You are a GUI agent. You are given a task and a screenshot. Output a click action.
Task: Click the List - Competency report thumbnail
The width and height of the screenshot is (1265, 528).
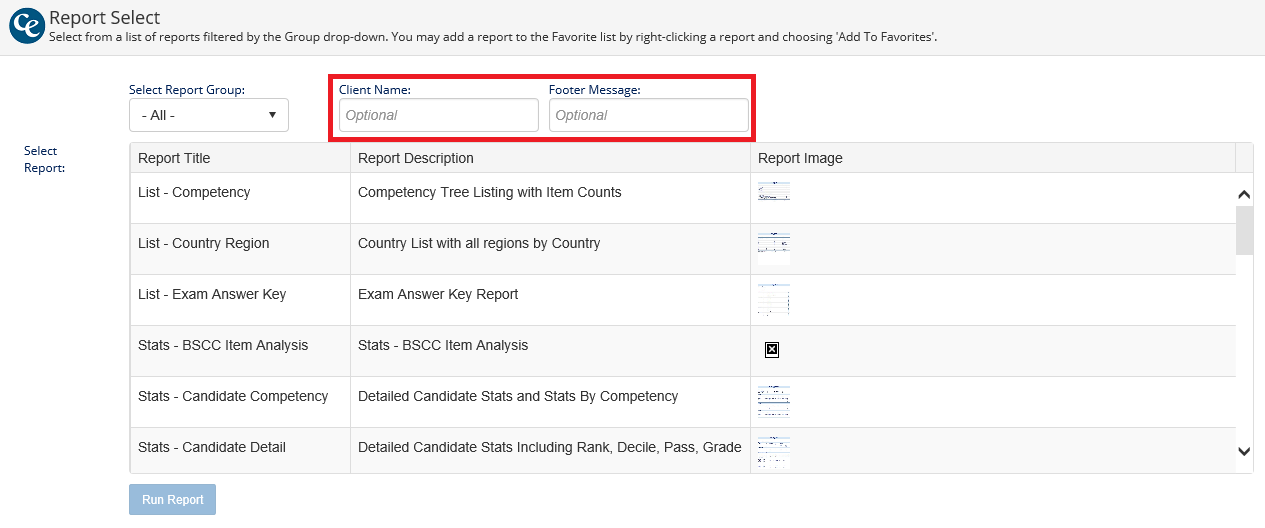click(773, 192)
